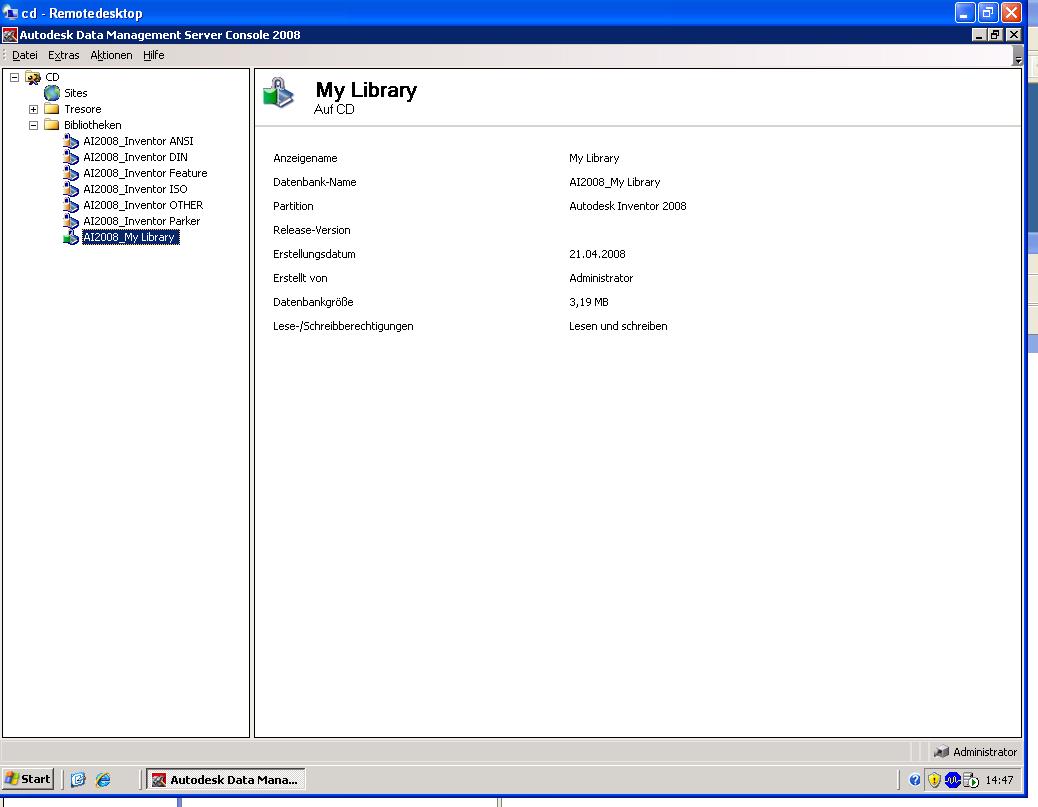Open the Datei menu
This screenshot has height=807, width=1038.
pos(24,55)
